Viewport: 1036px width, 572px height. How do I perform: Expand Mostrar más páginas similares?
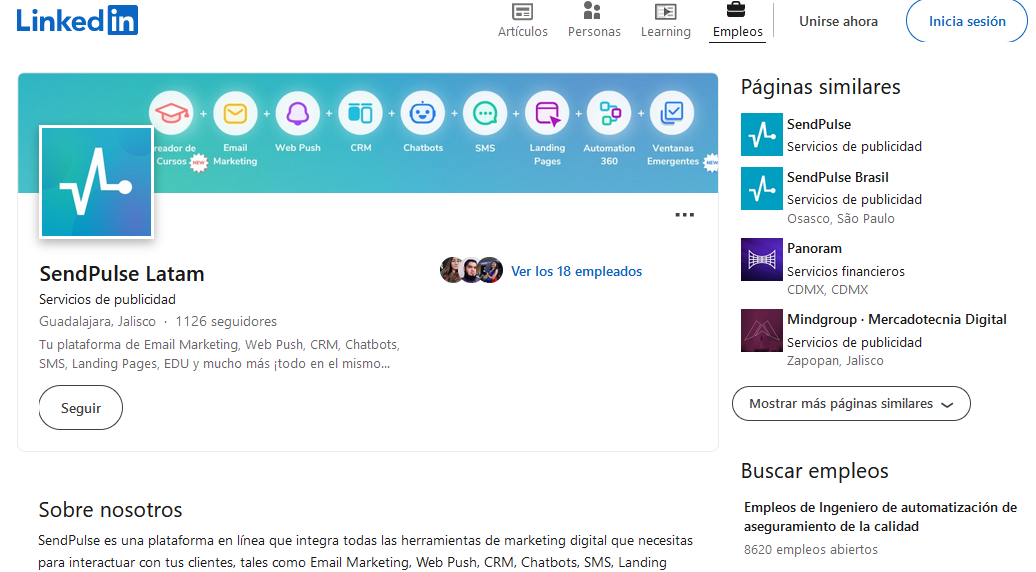point(851,404)
